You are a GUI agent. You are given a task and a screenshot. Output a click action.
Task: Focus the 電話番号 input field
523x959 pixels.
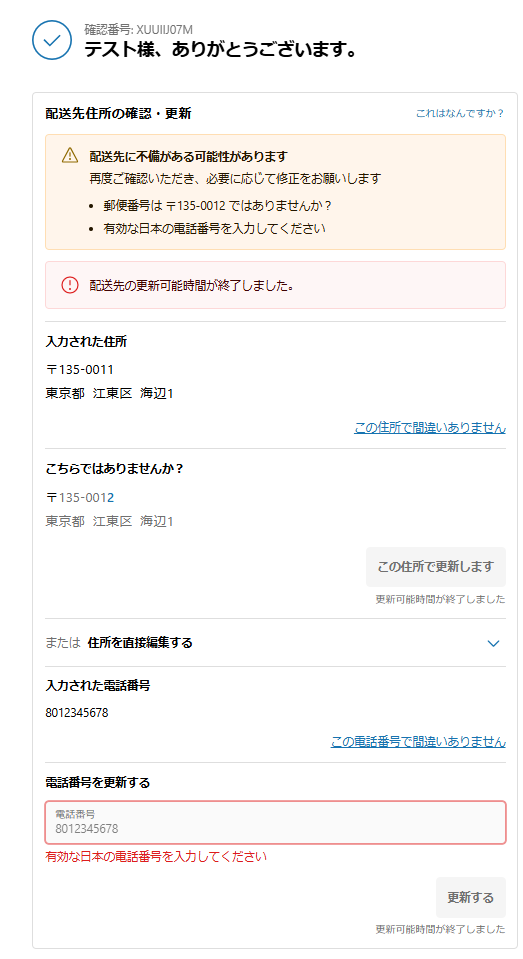pos(275,823)
